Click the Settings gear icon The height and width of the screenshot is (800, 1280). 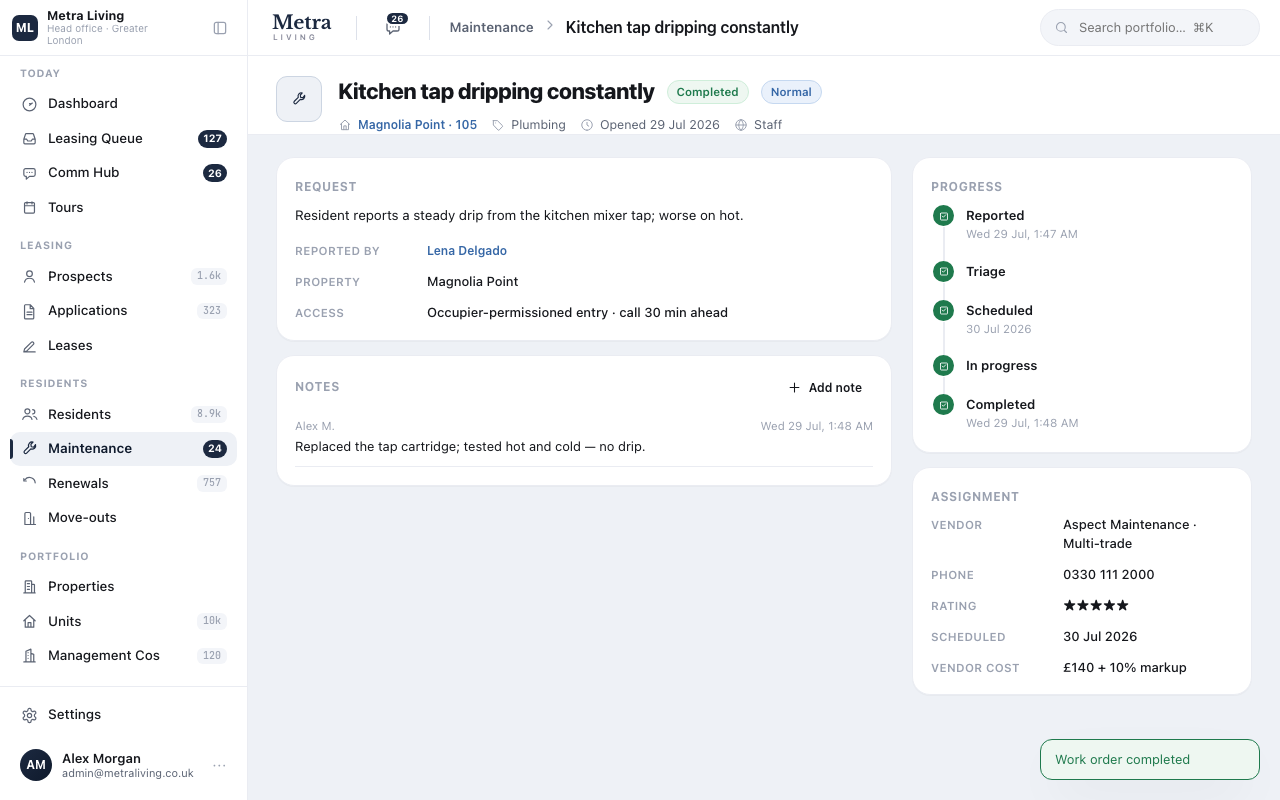click(x=29, y=715)
